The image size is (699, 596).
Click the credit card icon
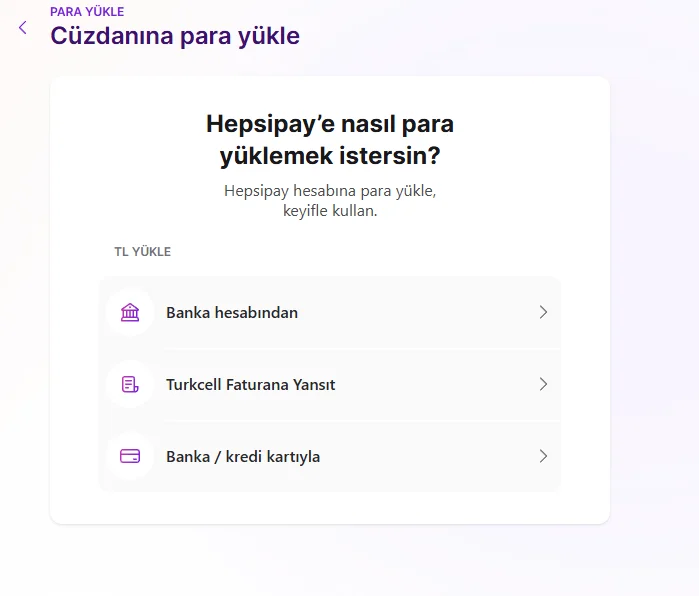tap(130, 457)
